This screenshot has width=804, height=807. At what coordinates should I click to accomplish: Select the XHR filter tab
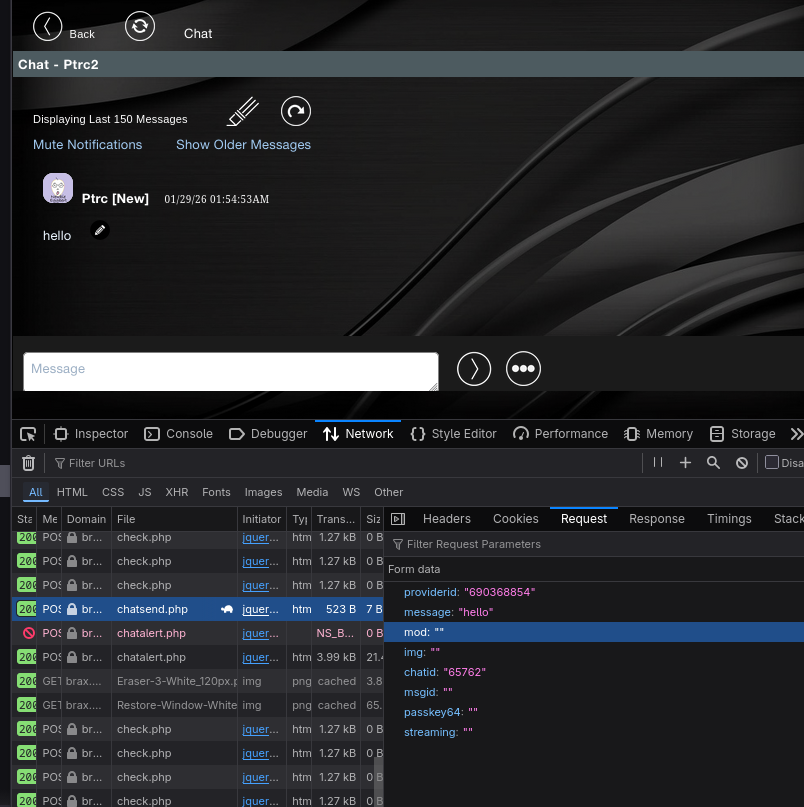177,492
